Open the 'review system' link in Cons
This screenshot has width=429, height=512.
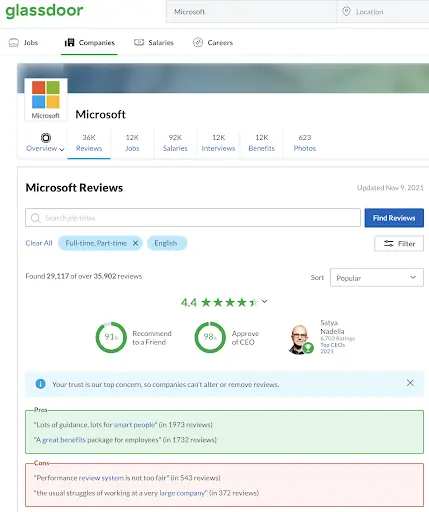tap(101, 478)
